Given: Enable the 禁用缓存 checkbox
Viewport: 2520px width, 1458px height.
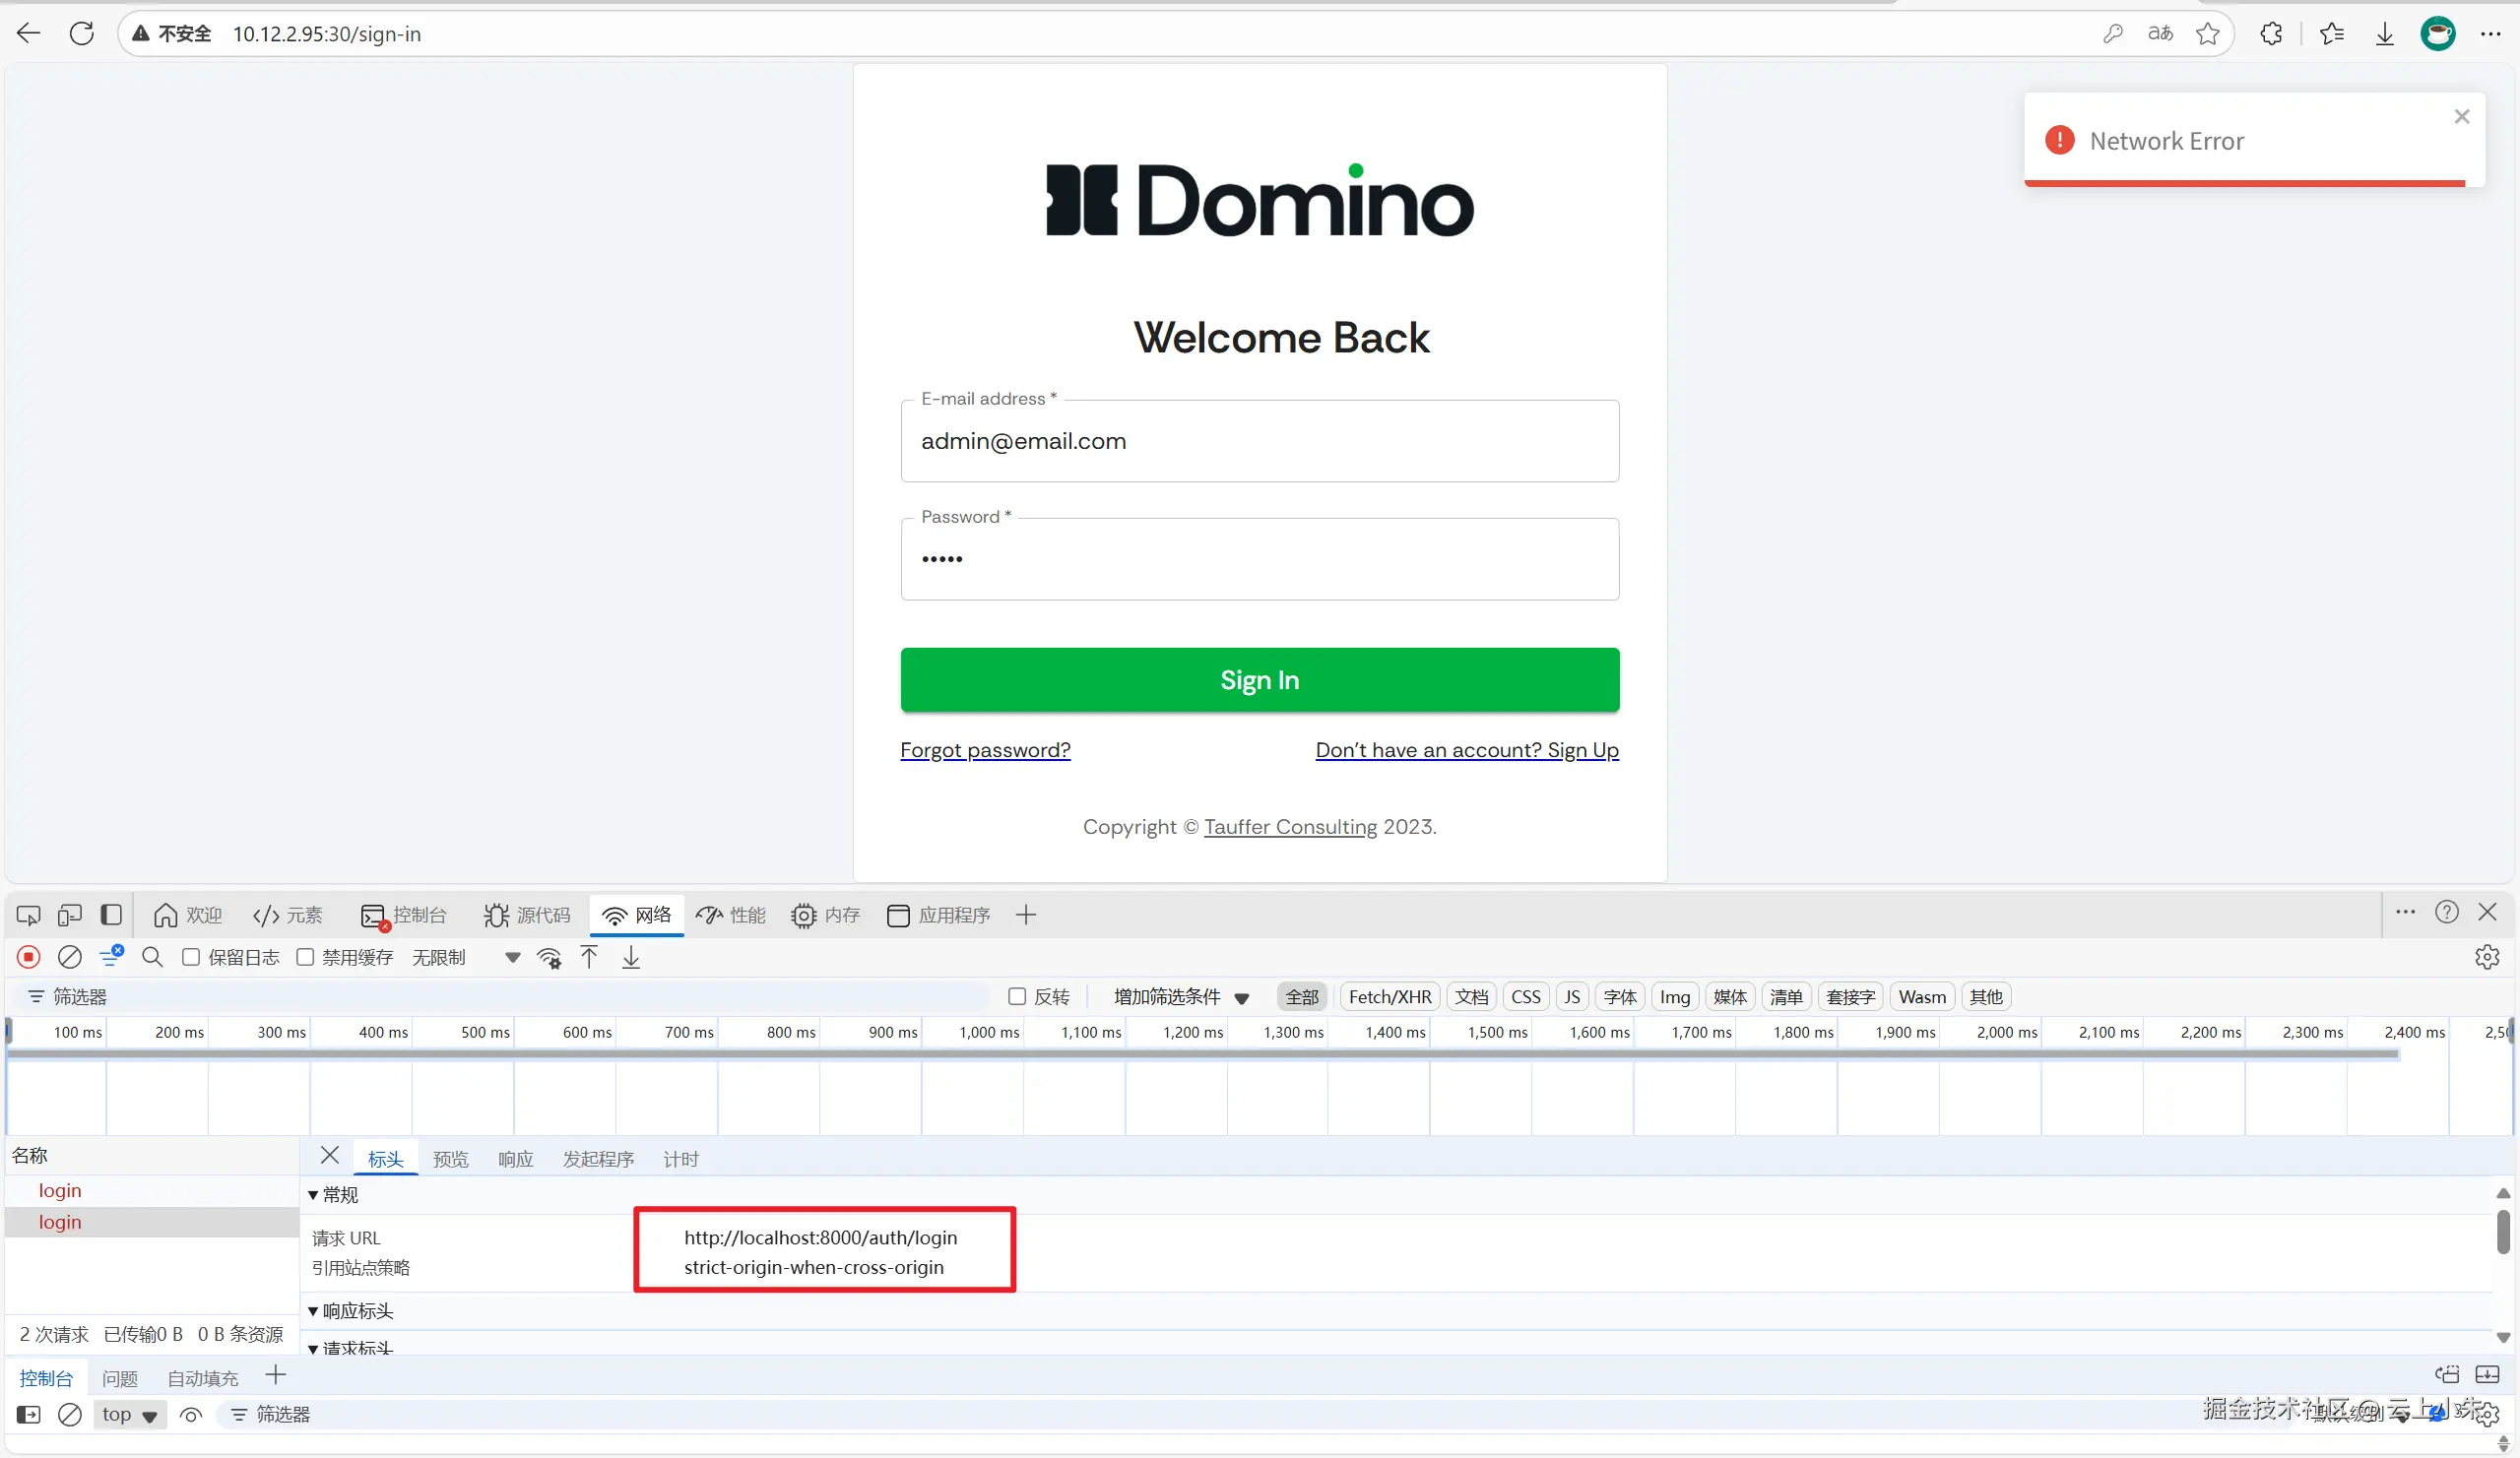Looking at the screenshot, I should click(x=305, y=957).
